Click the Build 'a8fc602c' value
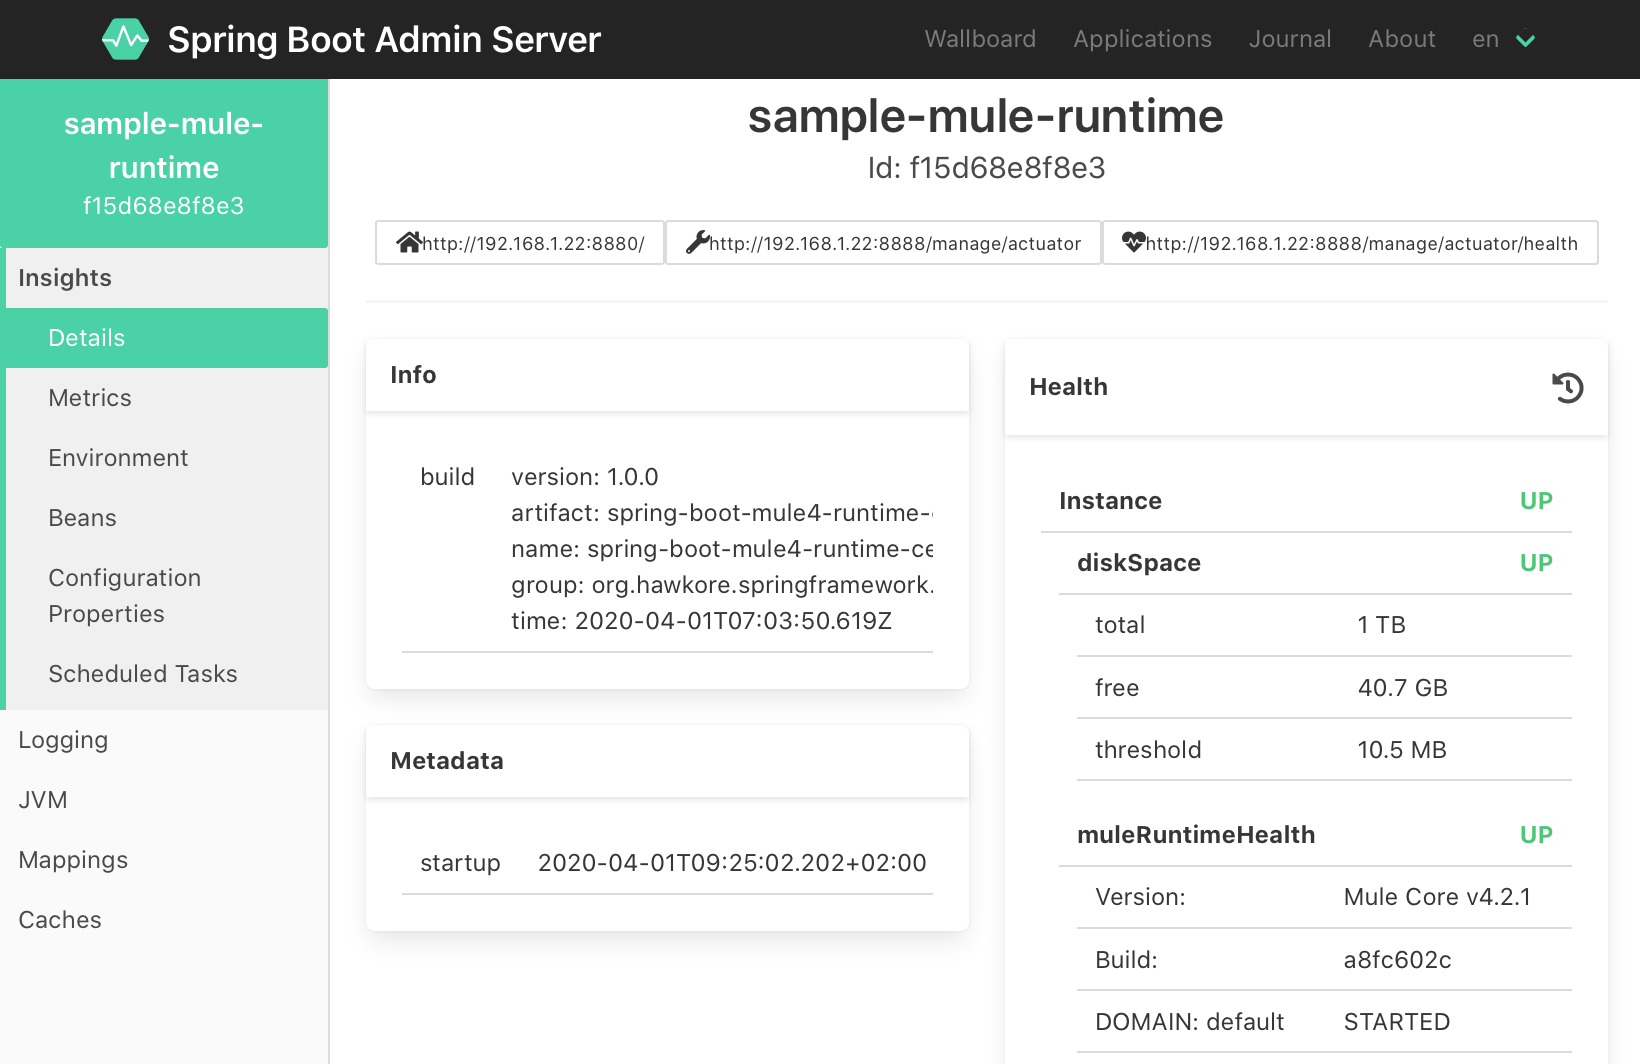This screenshot has width=1640, height=1064. (1397, 960)
